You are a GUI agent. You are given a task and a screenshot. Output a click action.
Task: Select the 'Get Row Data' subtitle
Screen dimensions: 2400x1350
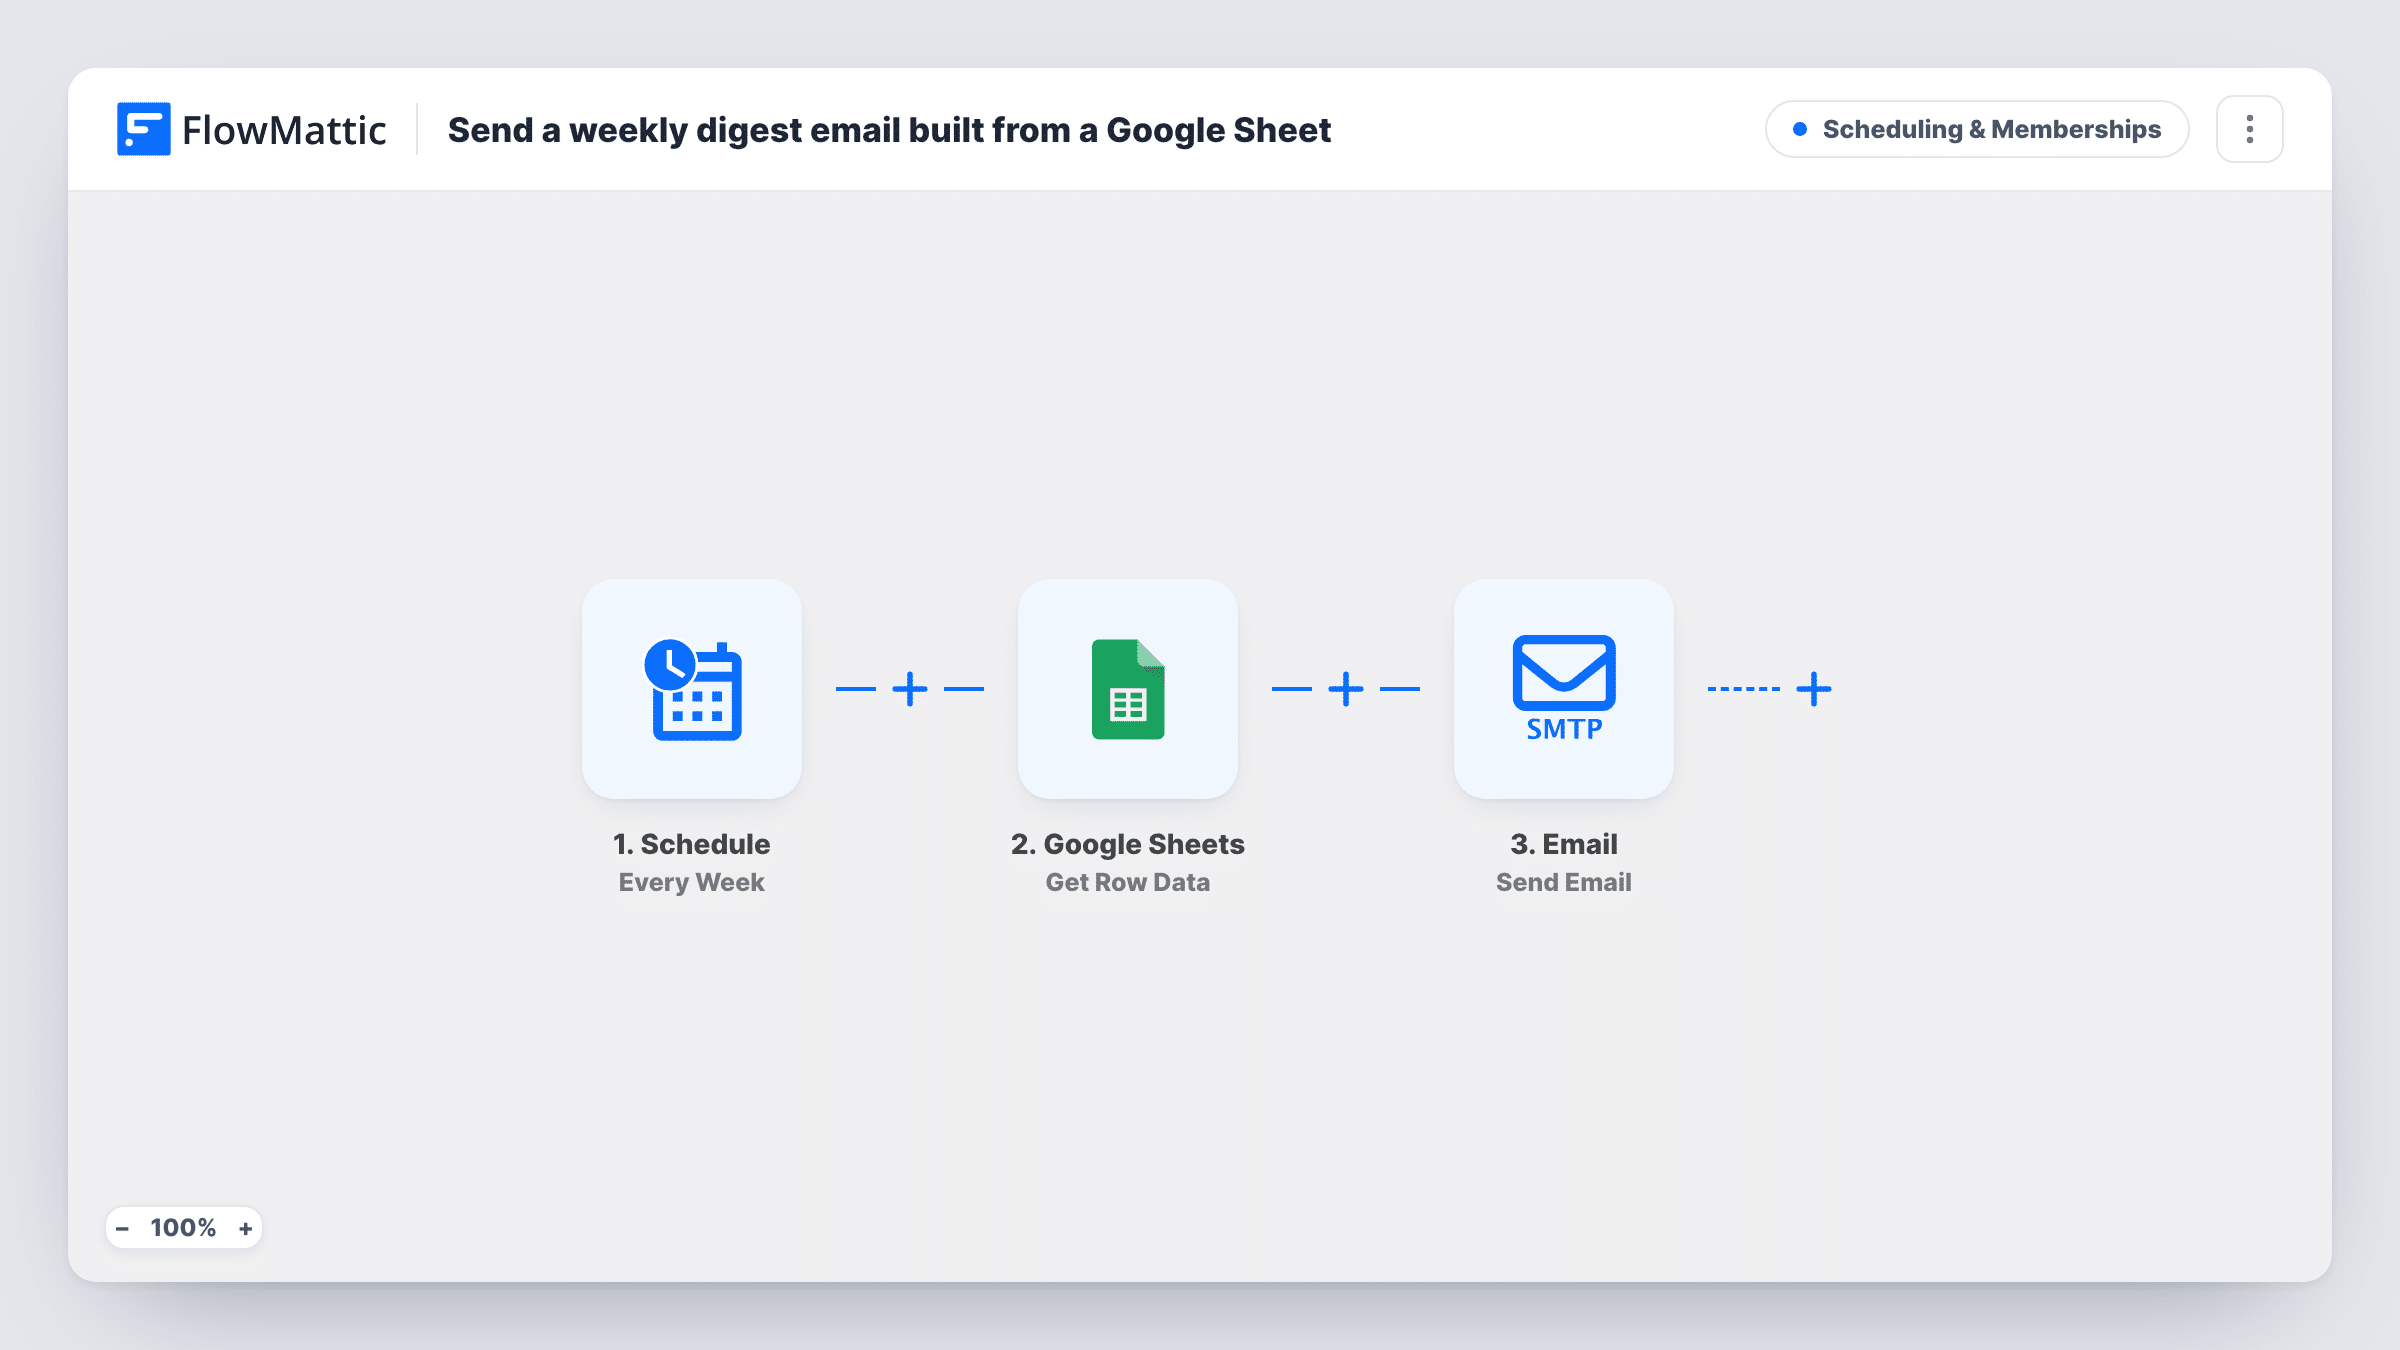click(x=1128, y=882)
